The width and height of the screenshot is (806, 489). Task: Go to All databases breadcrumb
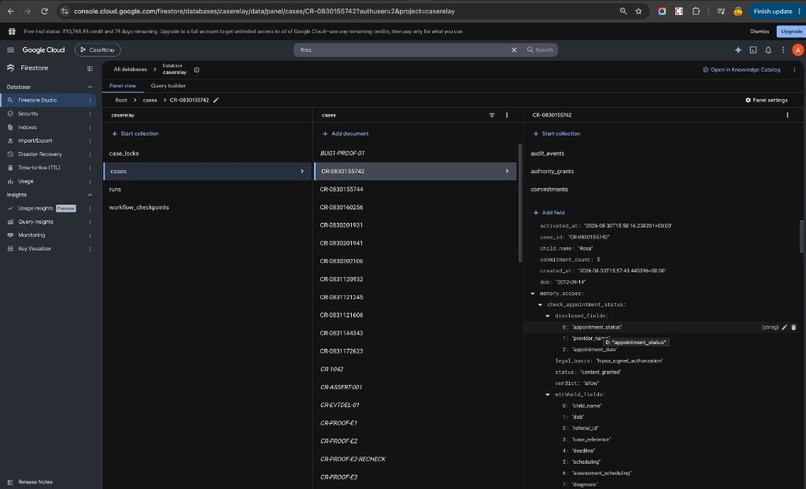[x=130, y=69]
